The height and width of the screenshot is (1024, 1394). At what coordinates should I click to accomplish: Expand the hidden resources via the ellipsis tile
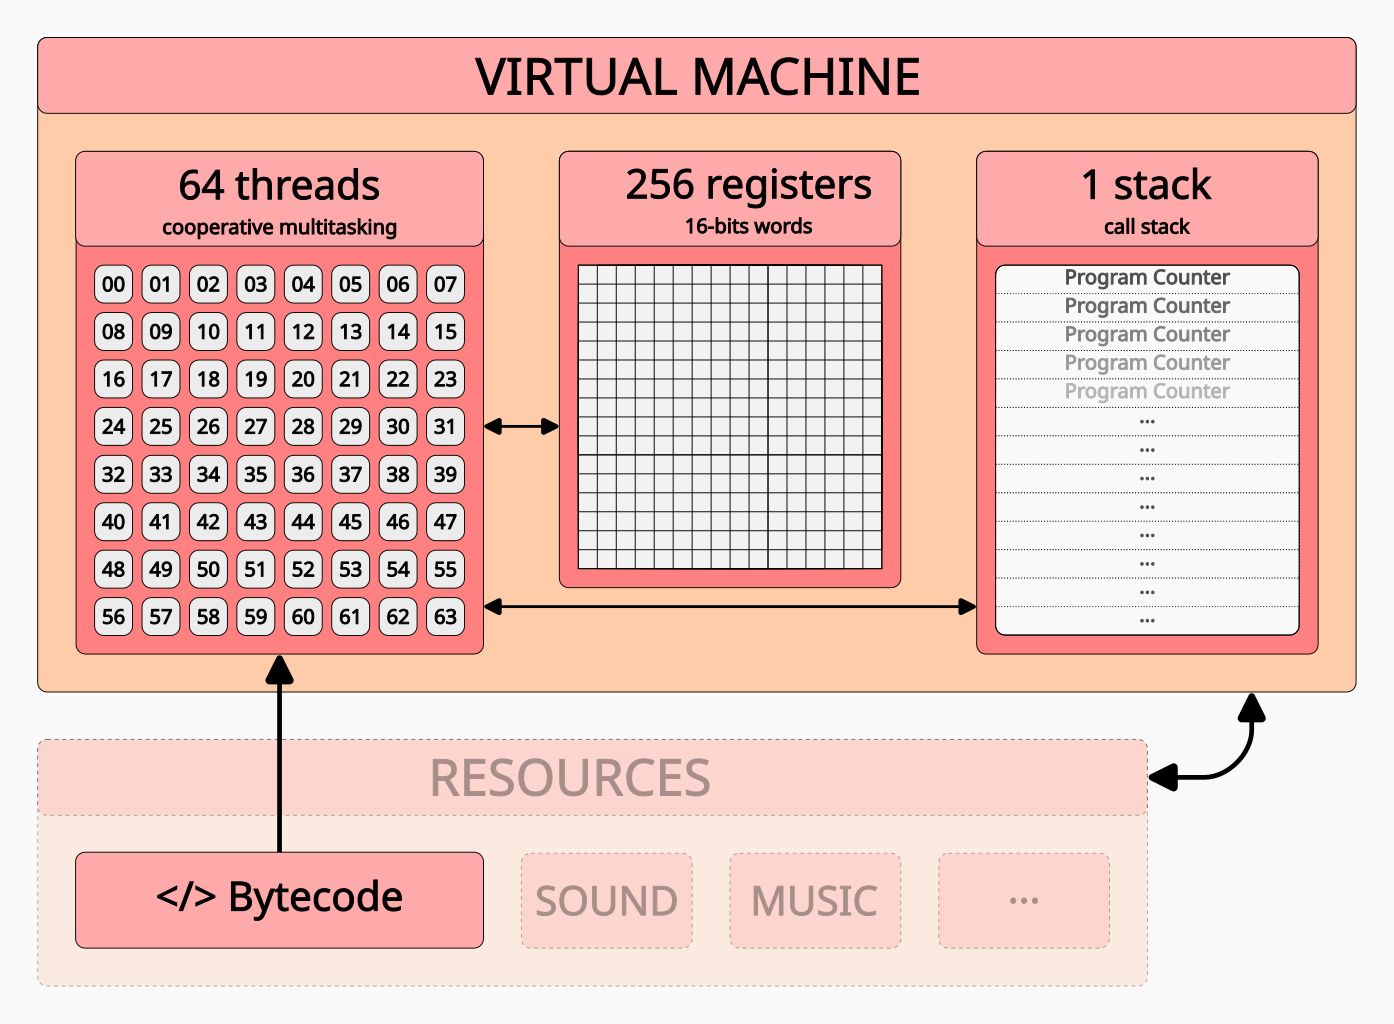(1023, 899)
